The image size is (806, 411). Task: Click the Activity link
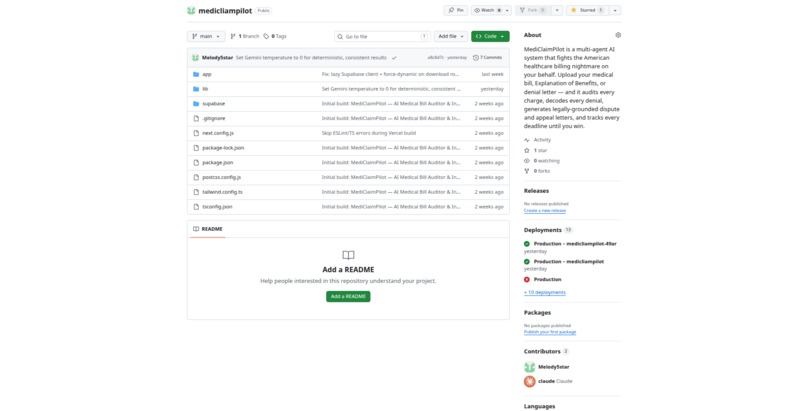click(542, 140)
